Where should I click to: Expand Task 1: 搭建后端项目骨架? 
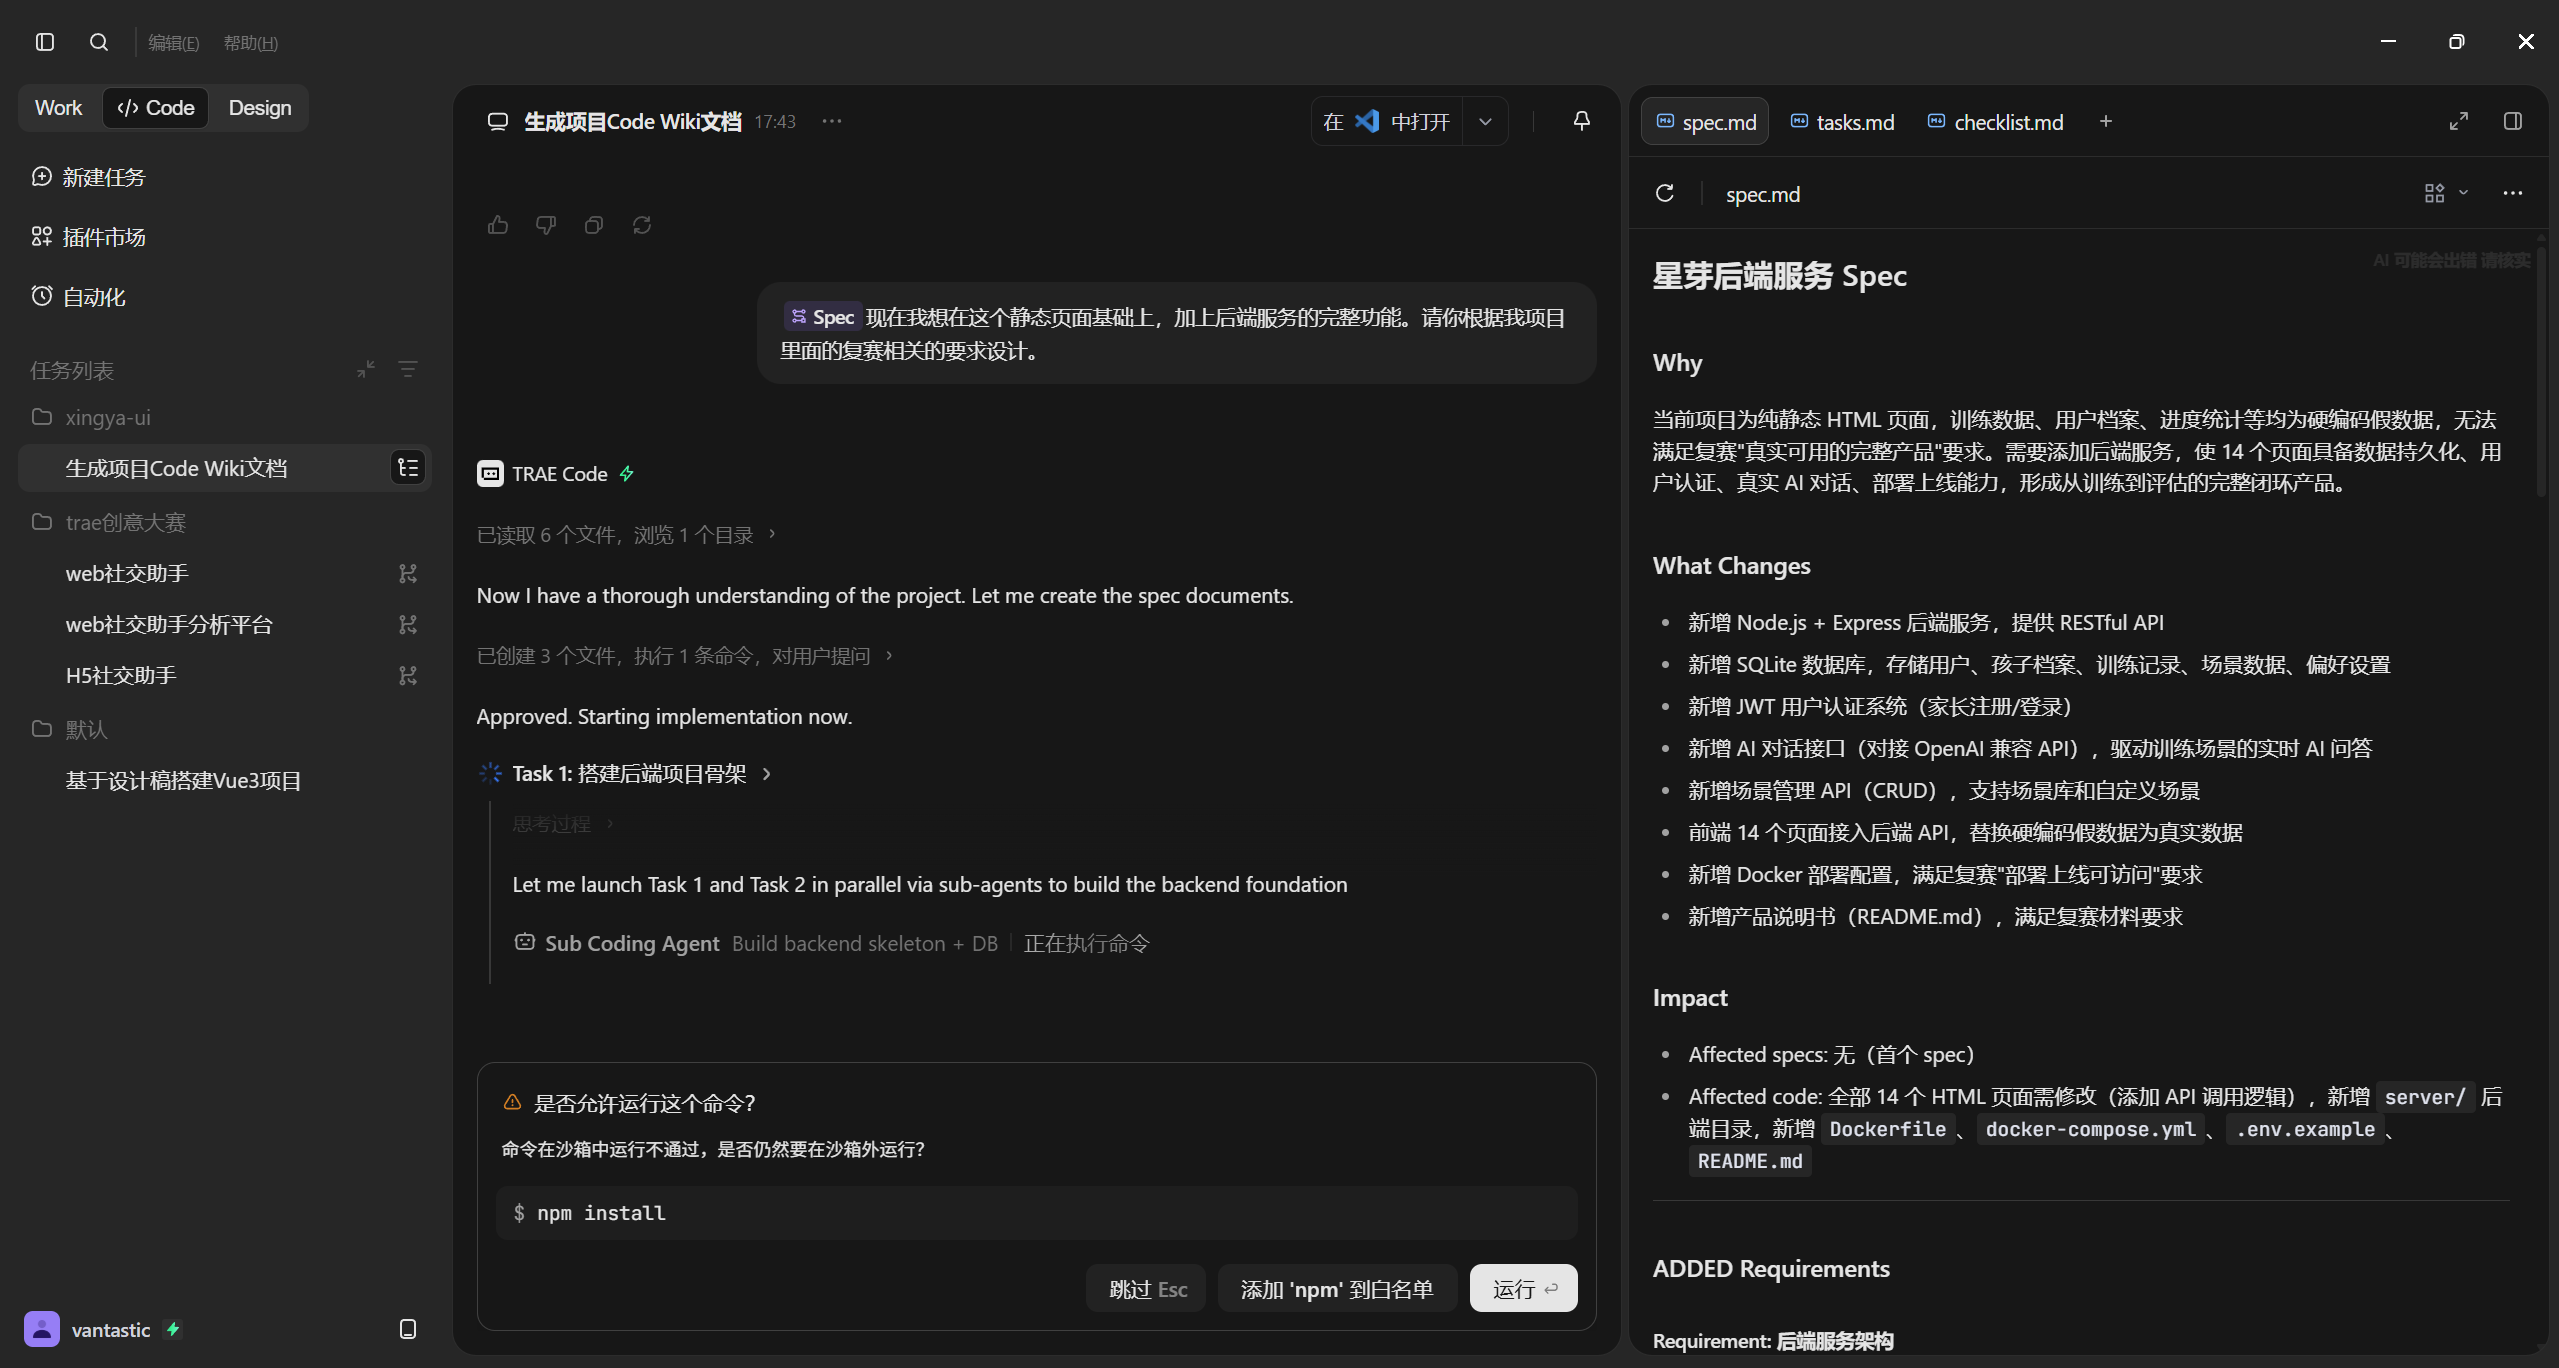pyautogui.click(x=640, y=773)
